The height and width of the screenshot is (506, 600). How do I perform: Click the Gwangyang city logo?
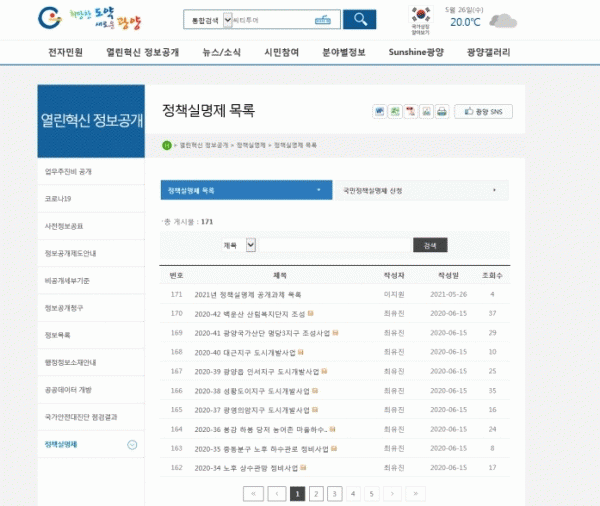(x=88, y=19)
